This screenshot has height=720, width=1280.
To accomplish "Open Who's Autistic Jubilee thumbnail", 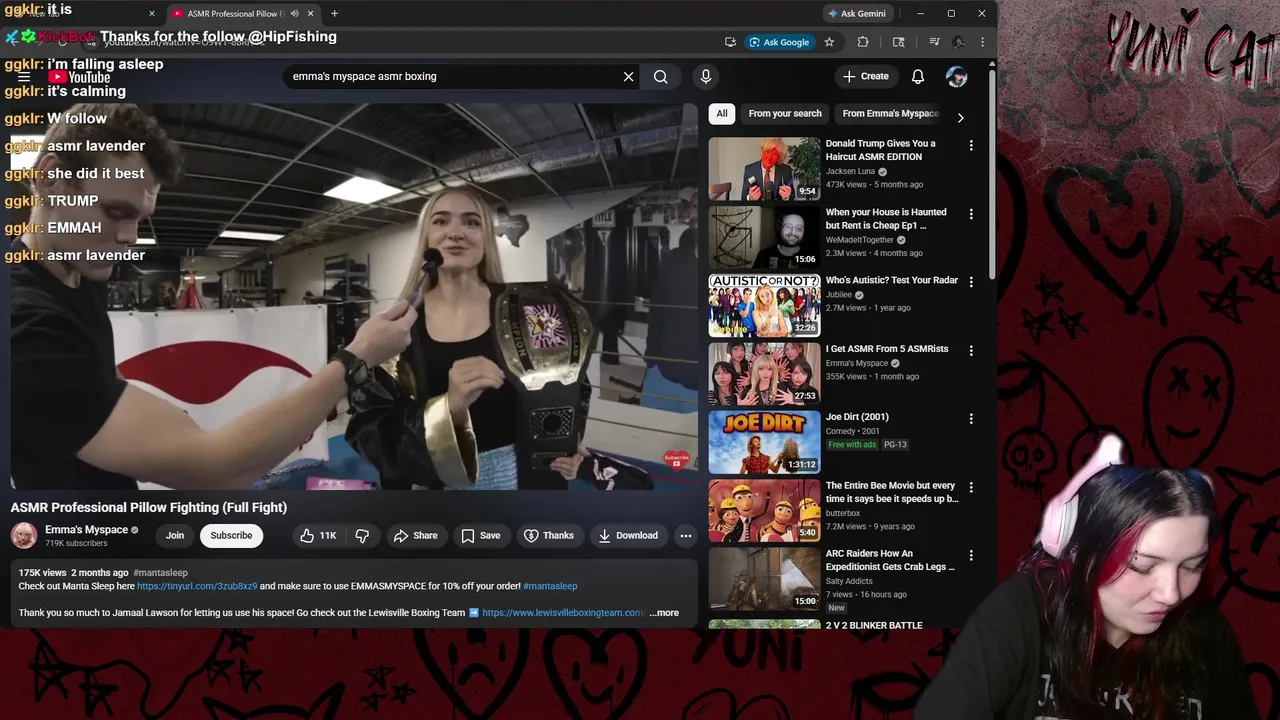I will (764, 306).
